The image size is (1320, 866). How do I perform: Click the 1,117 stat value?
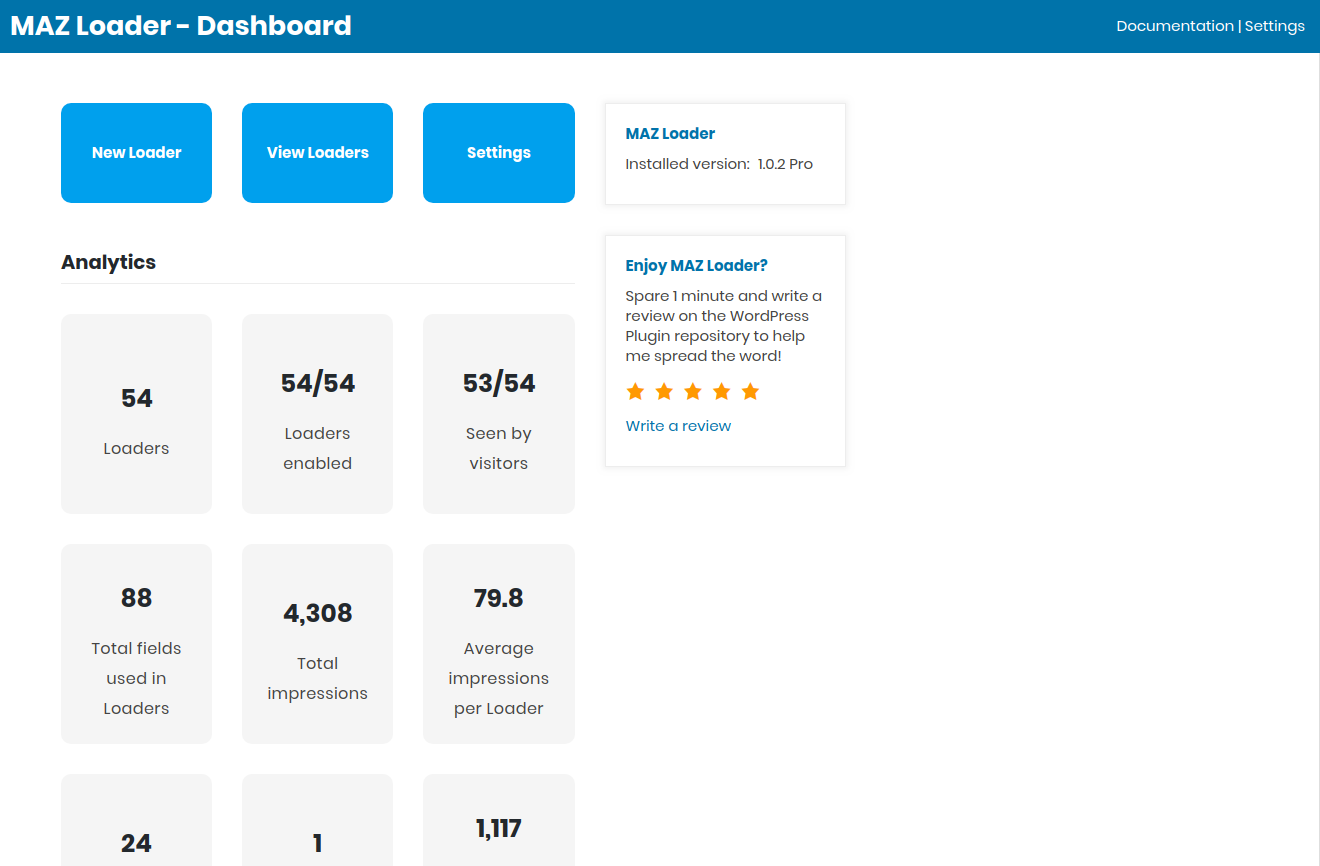(499, 828)
